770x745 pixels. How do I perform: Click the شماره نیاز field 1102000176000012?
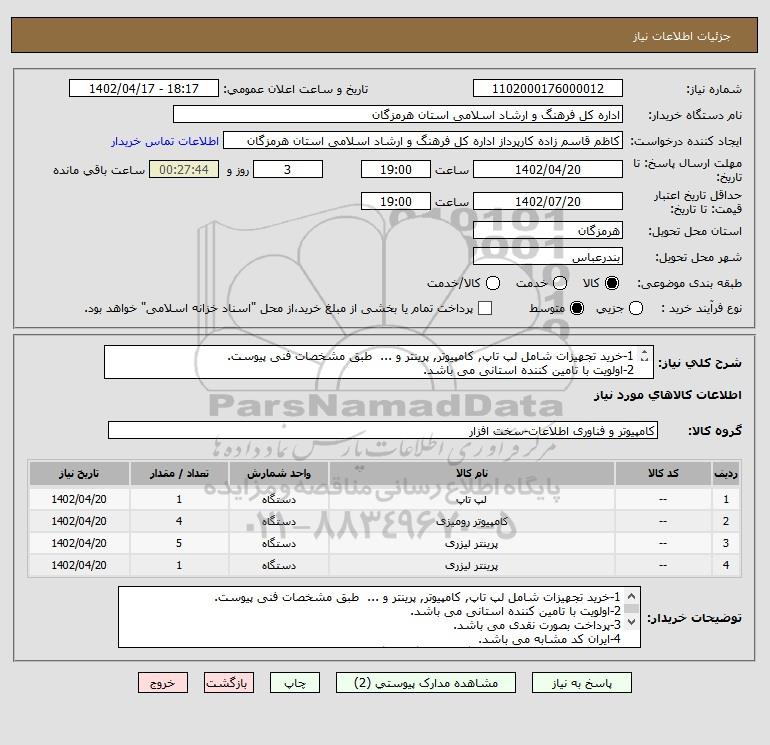[548, 89]
